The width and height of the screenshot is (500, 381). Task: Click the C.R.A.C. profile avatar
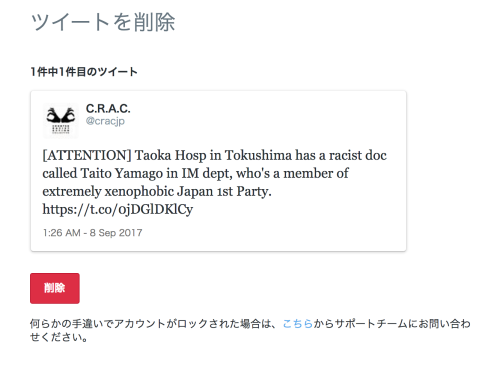(x=61, y=120)
